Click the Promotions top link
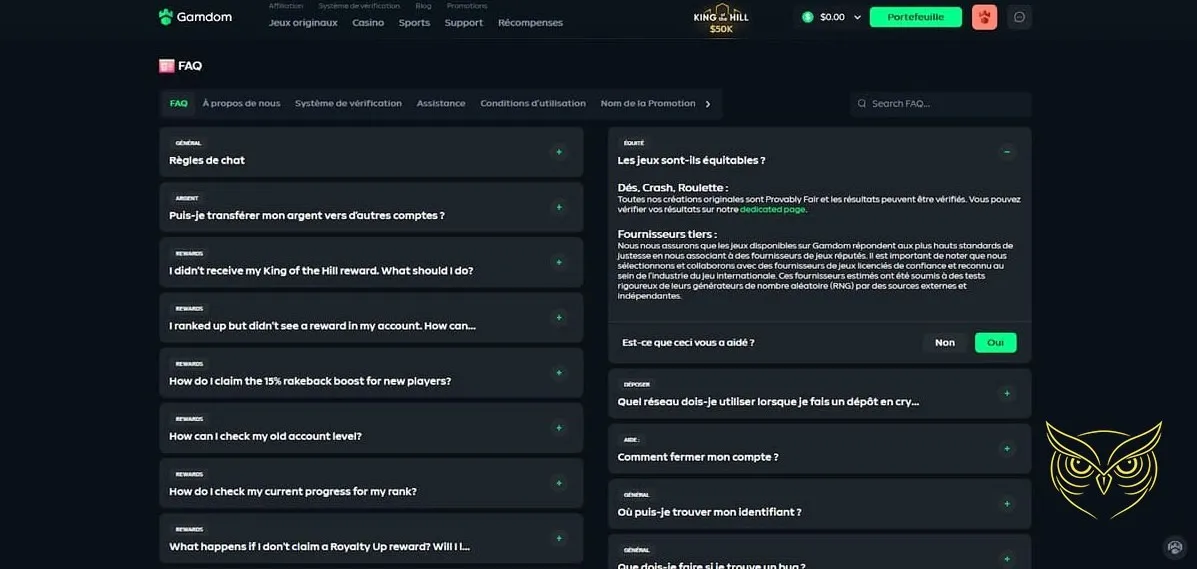Screen dimensions: 1197x569 [x=467, y=5]
